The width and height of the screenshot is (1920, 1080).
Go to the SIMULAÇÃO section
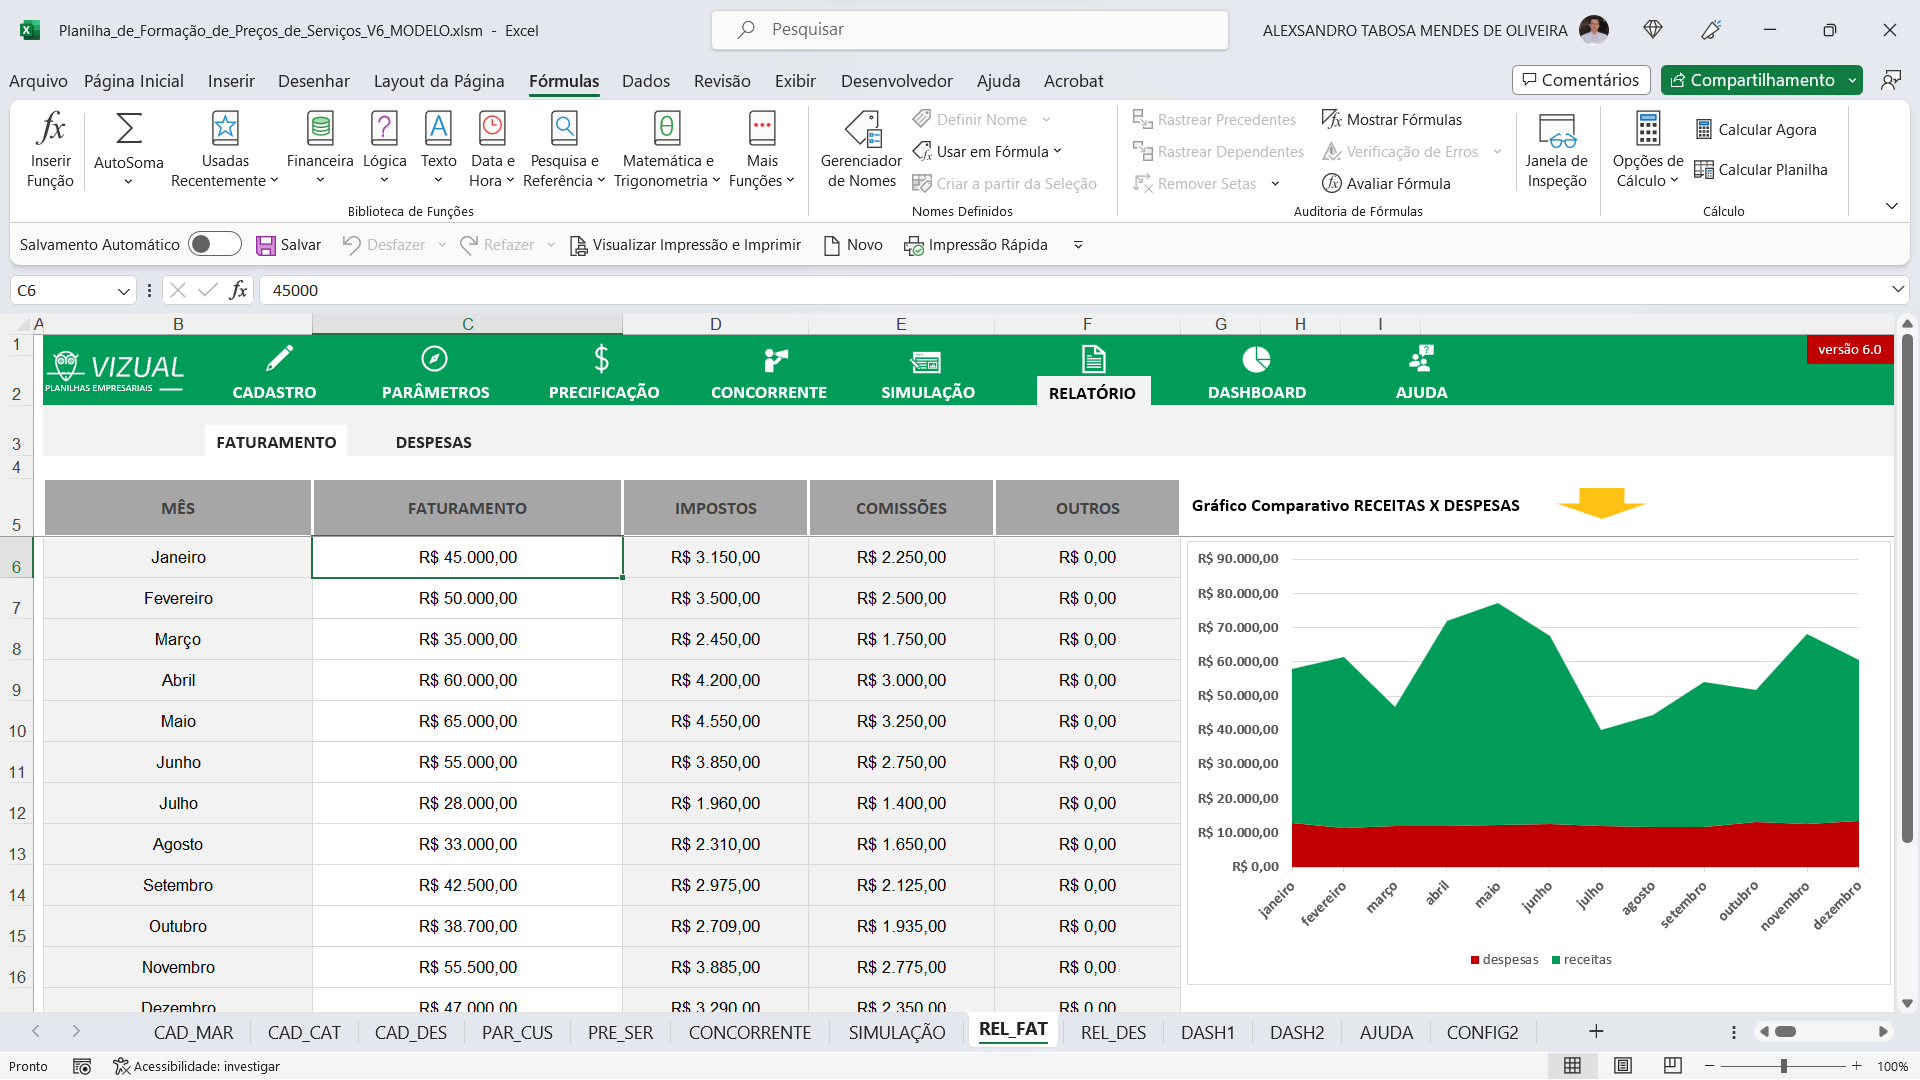click(x=927, y=372)
